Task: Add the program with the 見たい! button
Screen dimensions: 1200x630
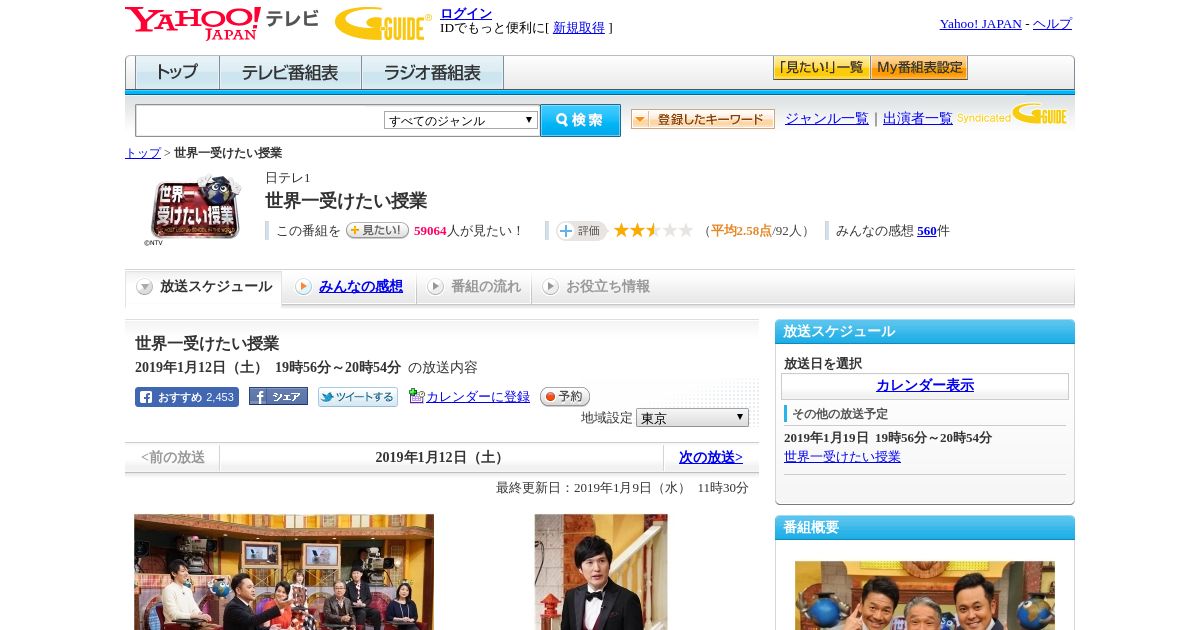Action: (x=377, y=230)
